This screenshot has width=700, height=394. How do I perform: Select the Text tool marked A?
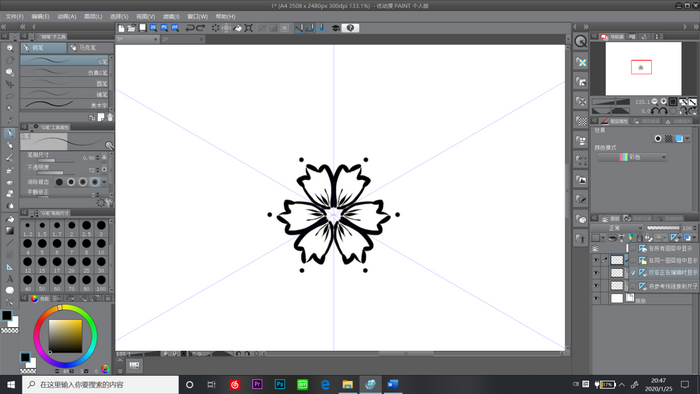[x=9, y=279]
